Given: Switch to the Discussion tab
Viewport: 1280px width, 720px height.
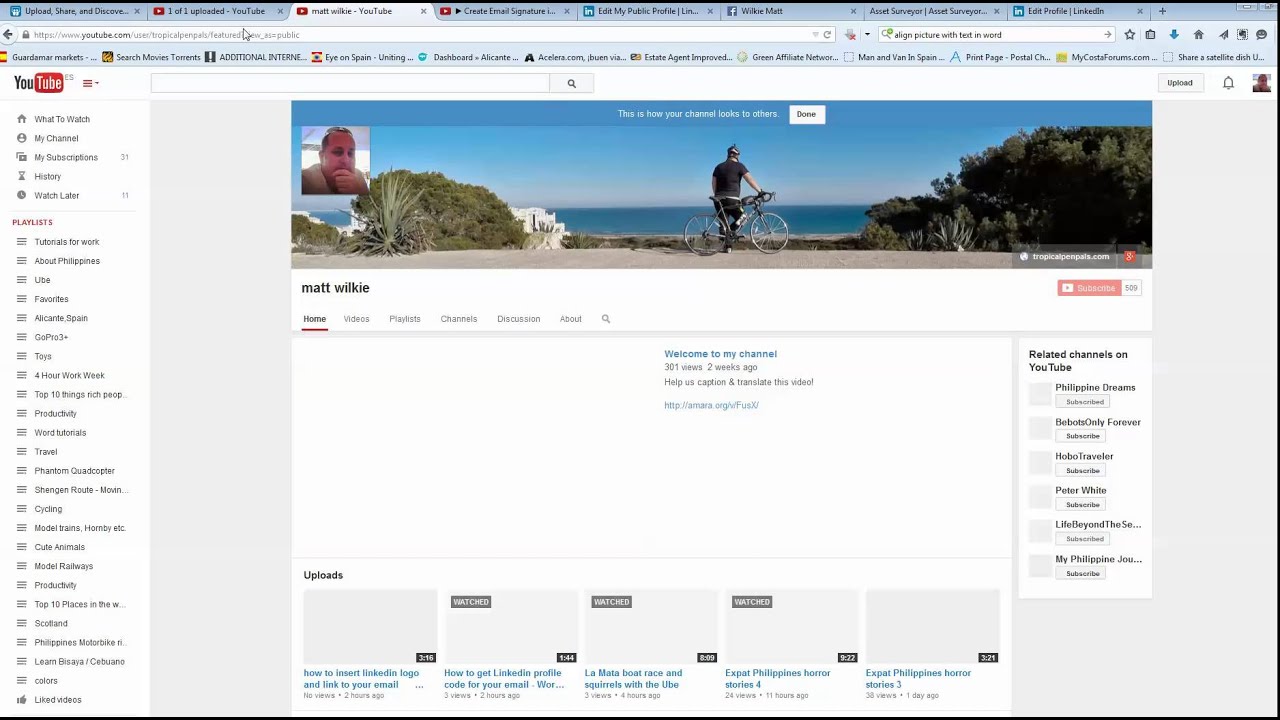Looking at the screenshot, I should (x=518, y=319).
